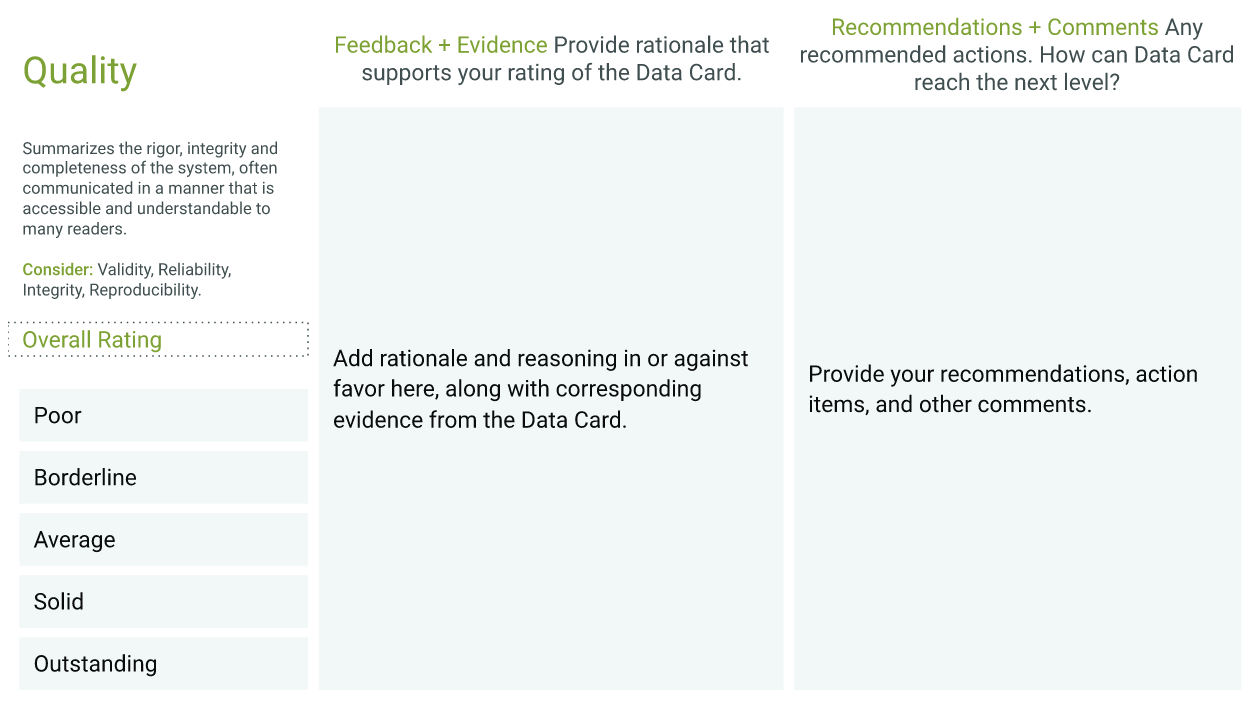Click 'items, and other comments.' placeholder line
Image resolution: width=1260 pixels, height=710 pixels.
pos(949,405)
